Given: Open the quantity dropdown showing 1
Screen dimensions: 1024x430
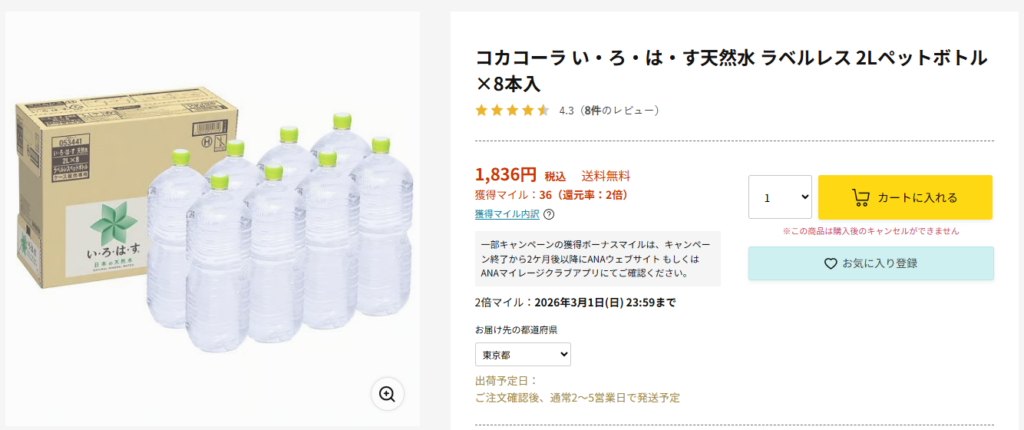Looking at the screenshot, I should [780, 197].
